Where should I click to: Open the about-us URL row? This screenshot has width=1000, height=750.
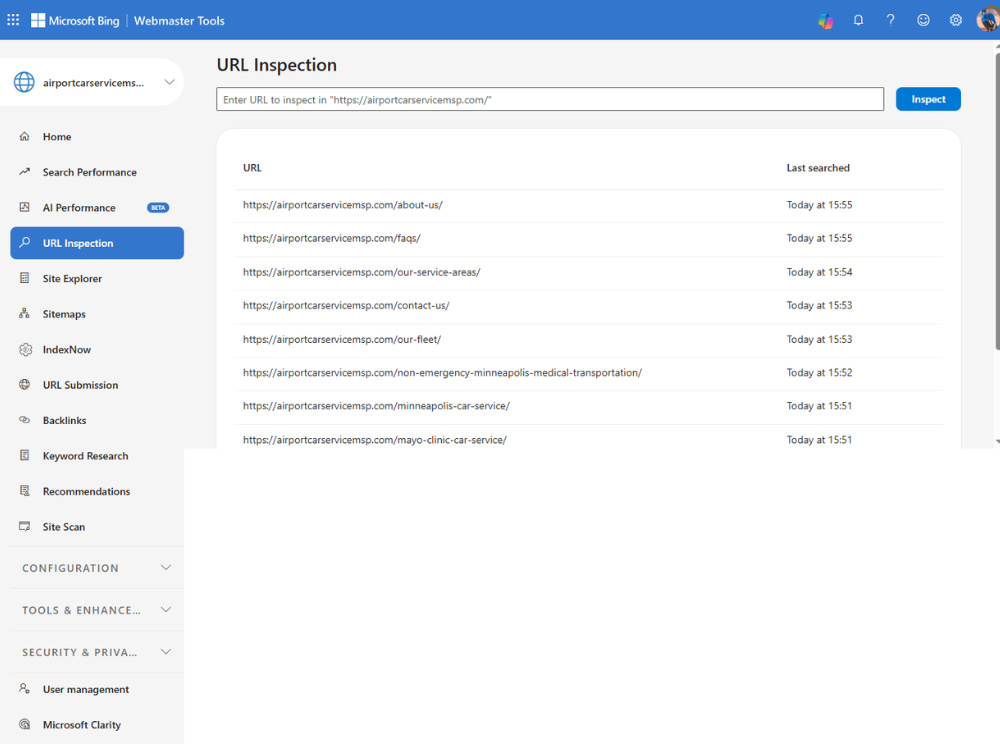point(588,205)
